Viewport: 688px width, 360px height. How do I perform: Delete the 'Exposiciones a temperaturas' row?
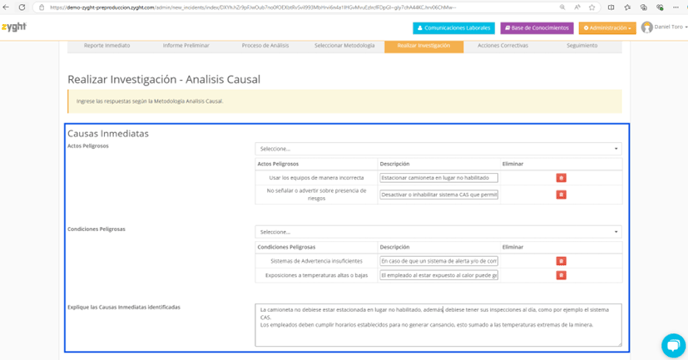(561, 275)
